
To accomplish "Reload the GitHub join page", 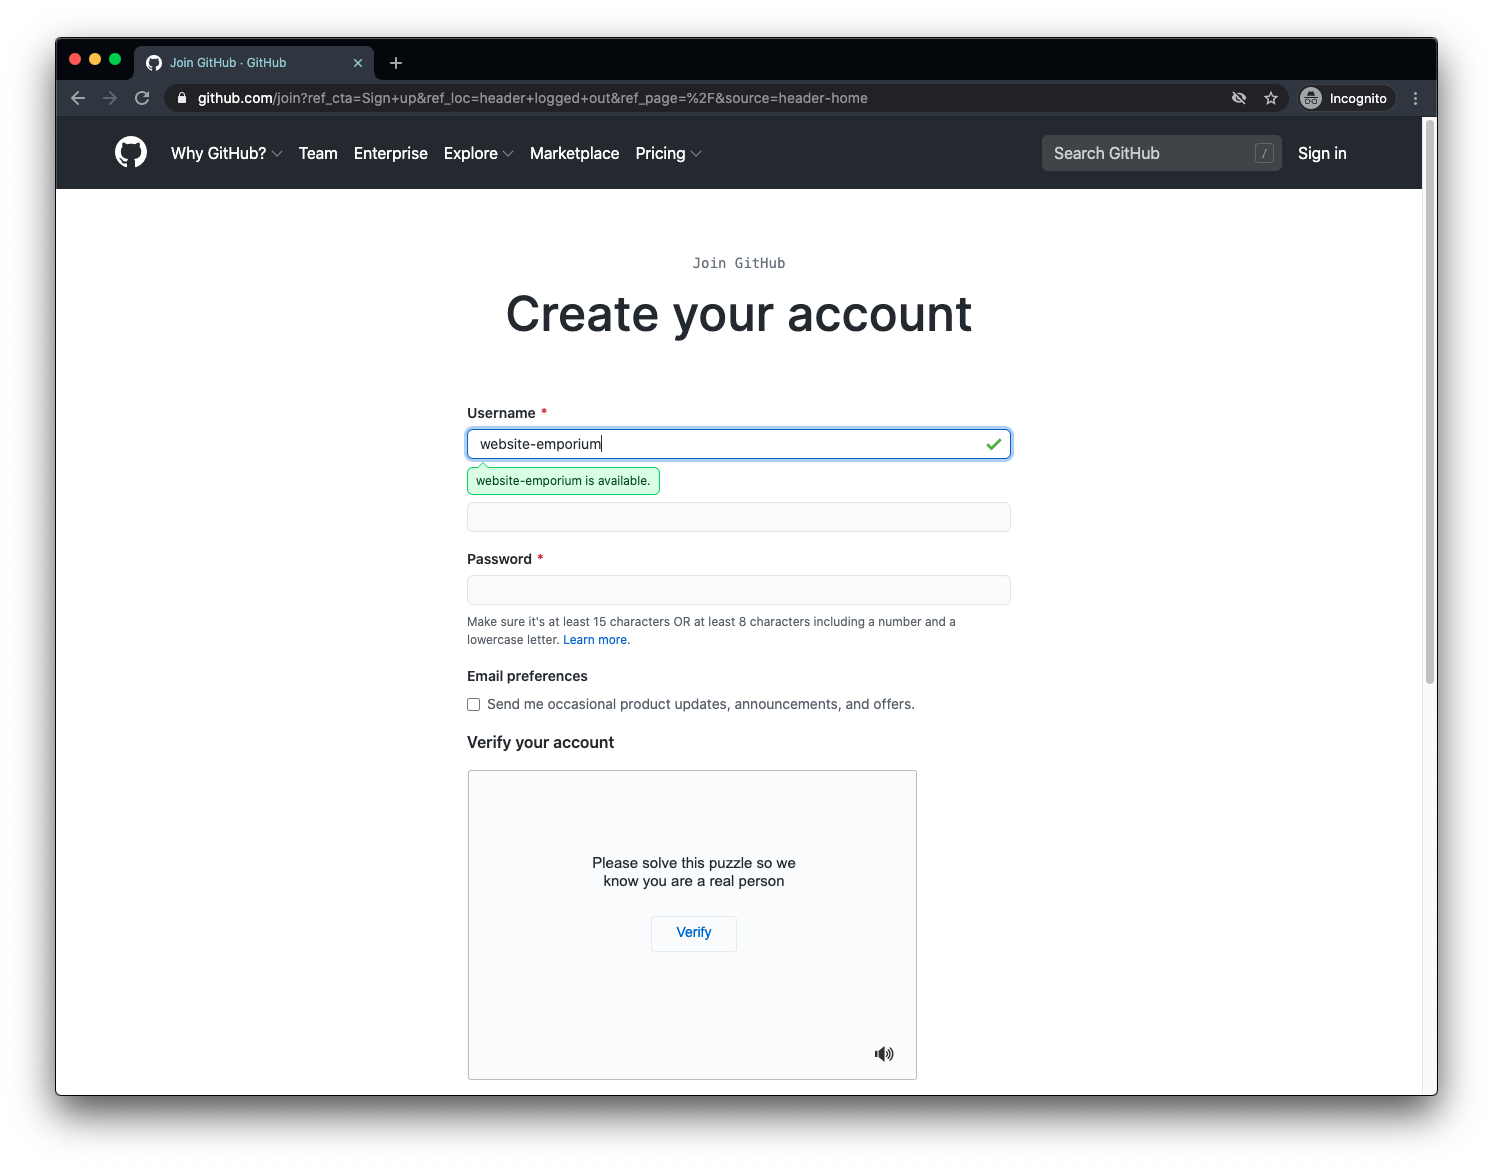I will click(142, 98).
